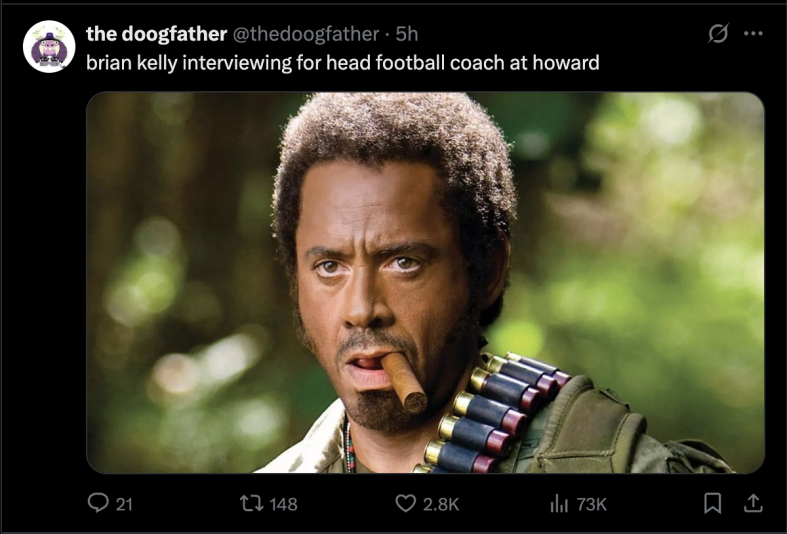
Task: Click the share upload-arrow icon
Action: point(754,503)
